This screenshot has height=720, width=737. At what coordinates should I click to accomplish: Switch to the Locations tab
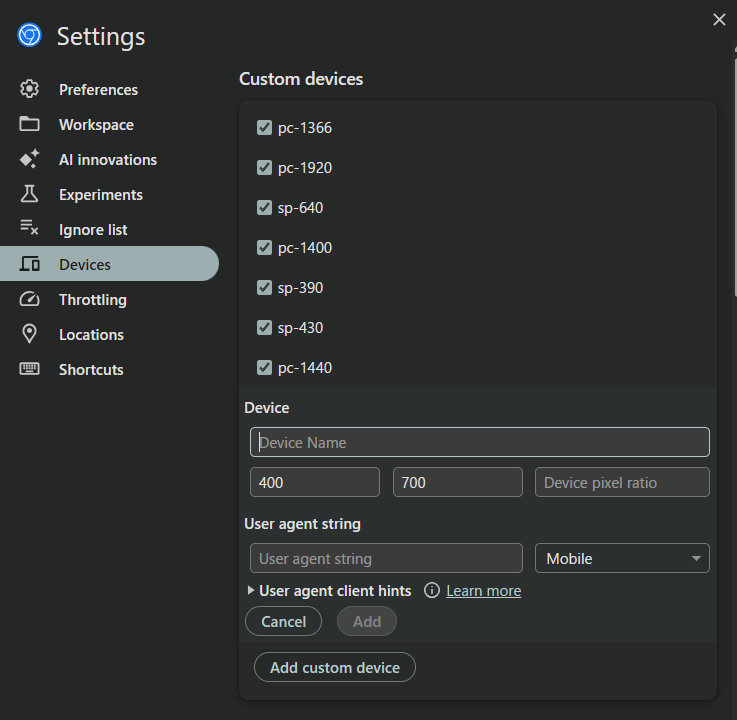(109, 335)
